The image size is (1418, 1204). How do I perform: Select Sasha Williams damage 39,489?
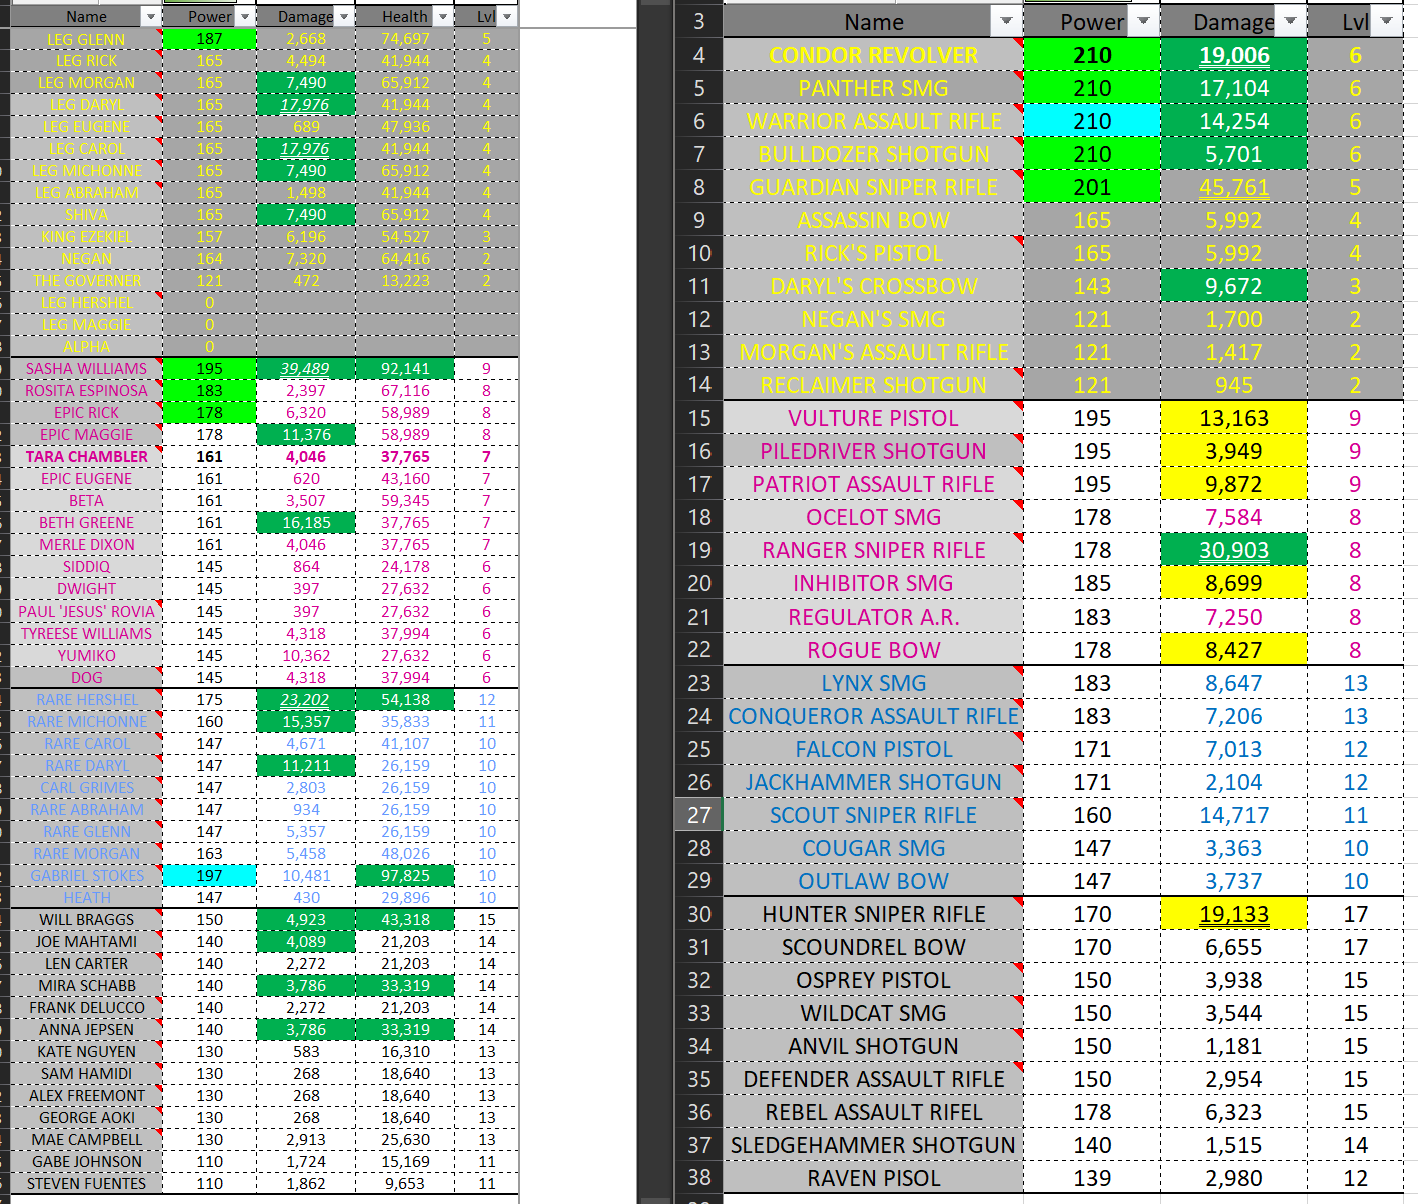[305, 369]
